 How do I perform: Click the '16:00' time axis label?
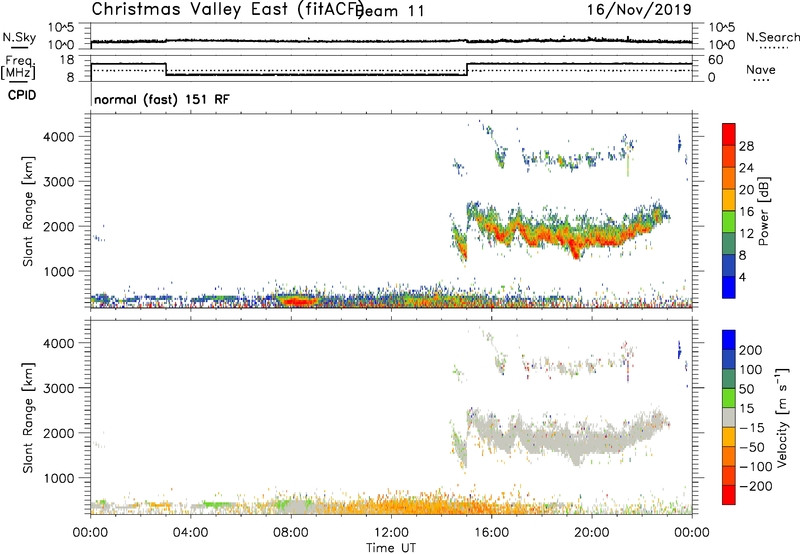pos(491,533)
